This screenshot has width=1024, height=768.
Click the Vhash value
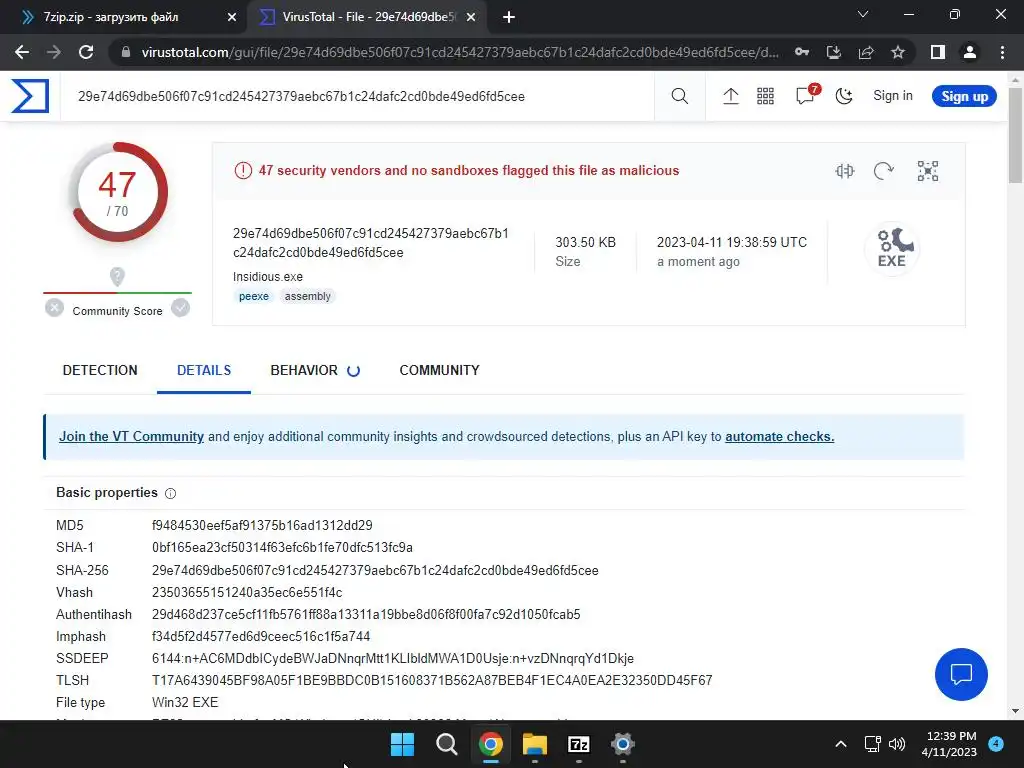[x=247, y=592]
